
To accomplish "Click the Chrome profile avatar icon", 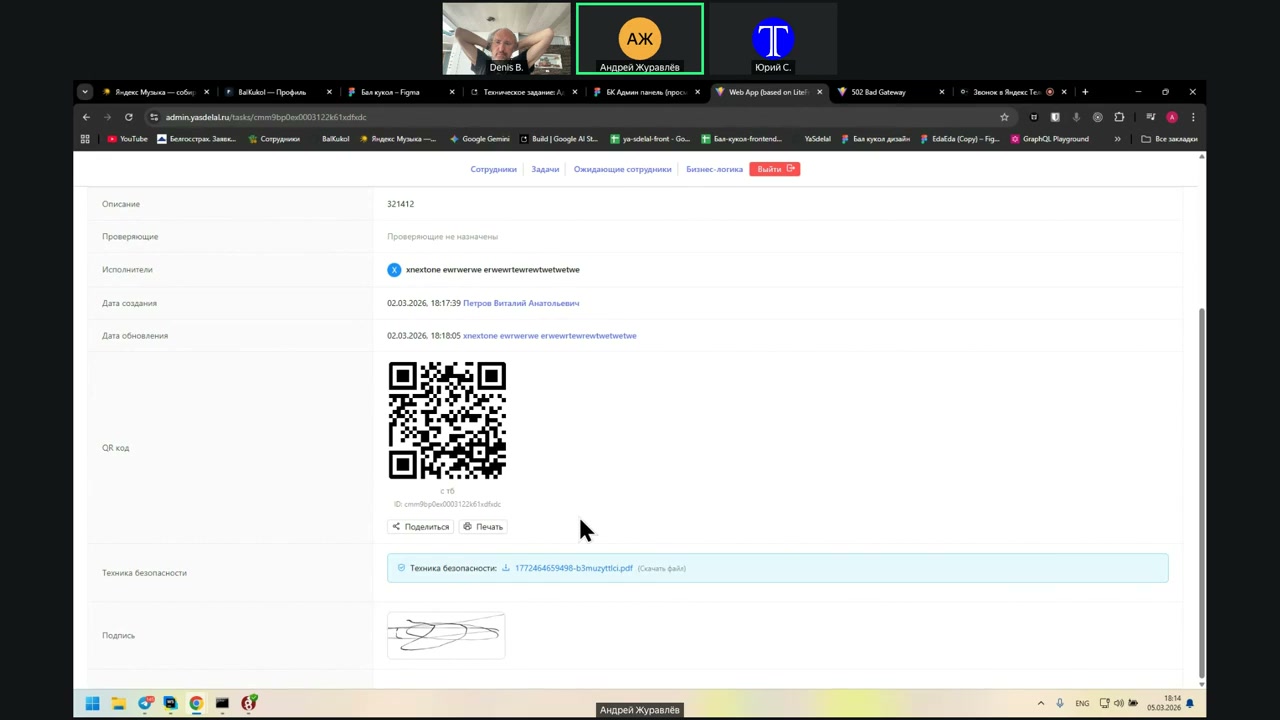I will point(1172,117).
